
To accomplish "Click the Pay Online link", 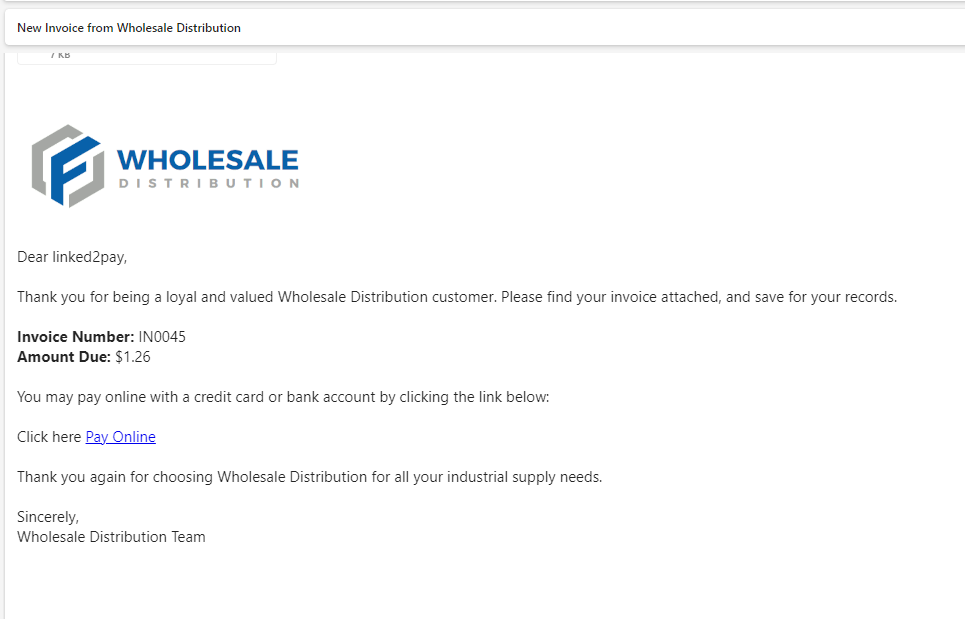I will [120, 437].
